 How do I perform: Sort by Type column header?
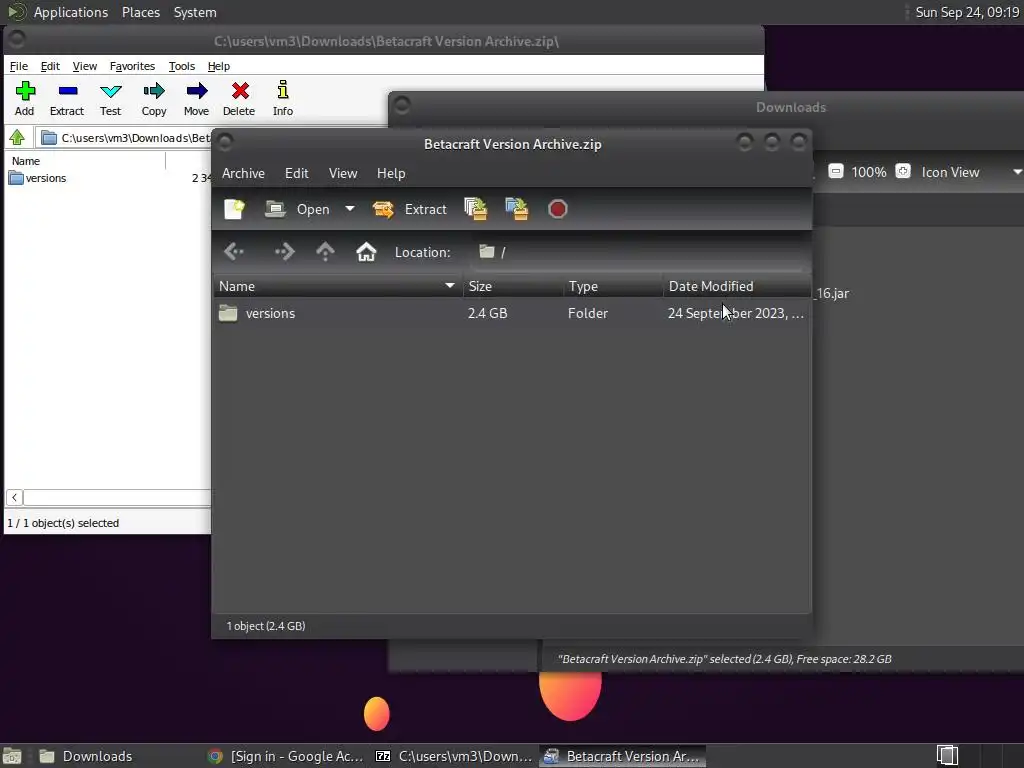click(x=613, y=286)
